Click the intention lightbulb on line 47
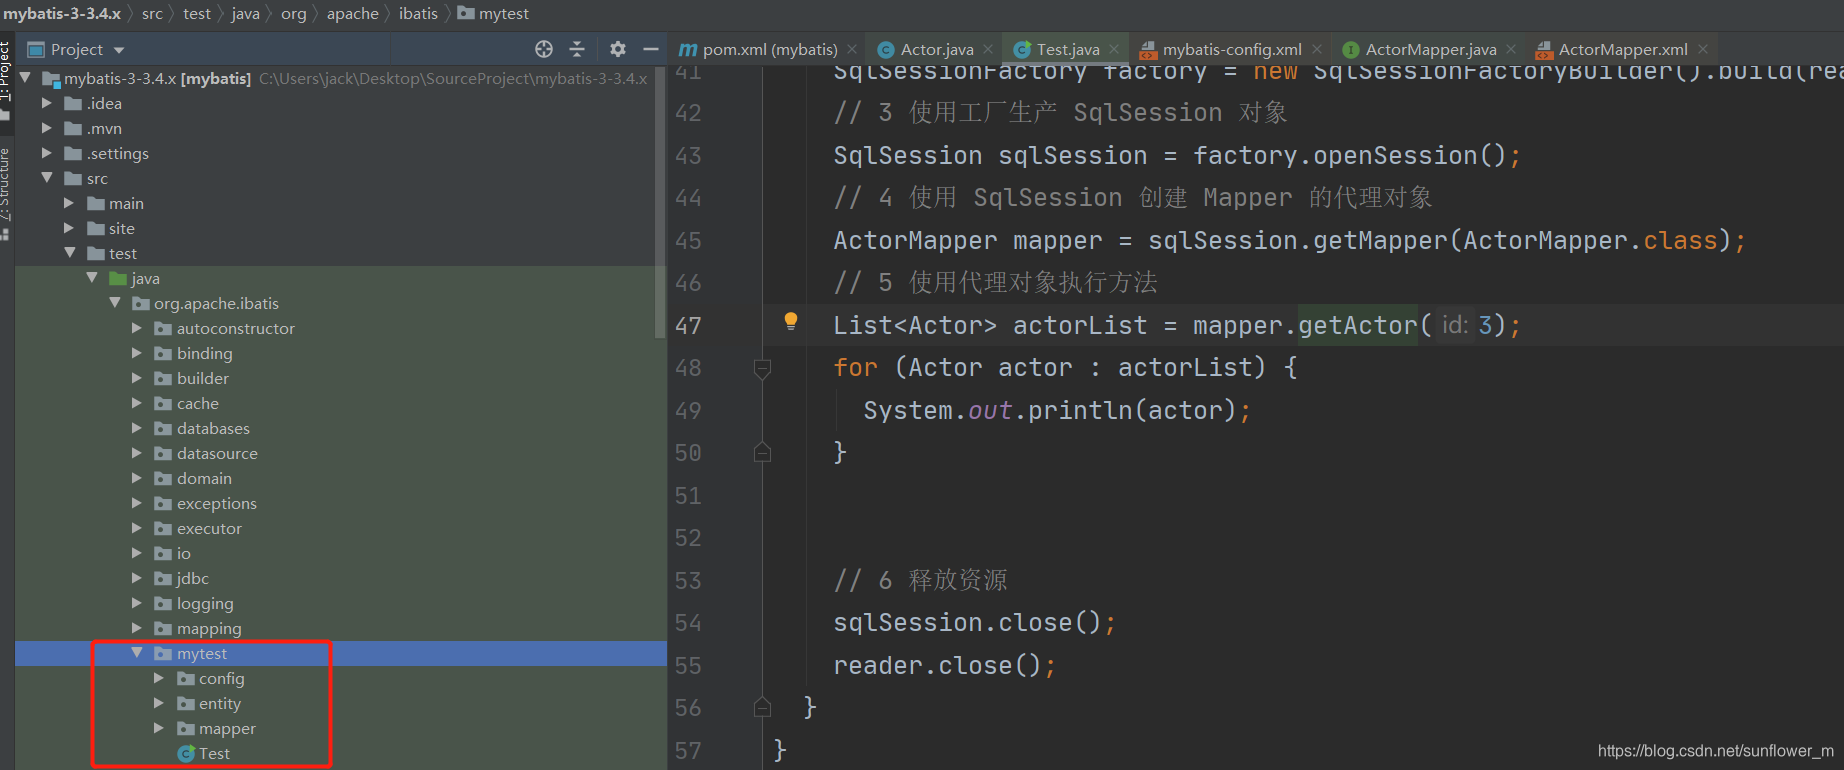1844x770 pixels. click(x=791, y=321)
